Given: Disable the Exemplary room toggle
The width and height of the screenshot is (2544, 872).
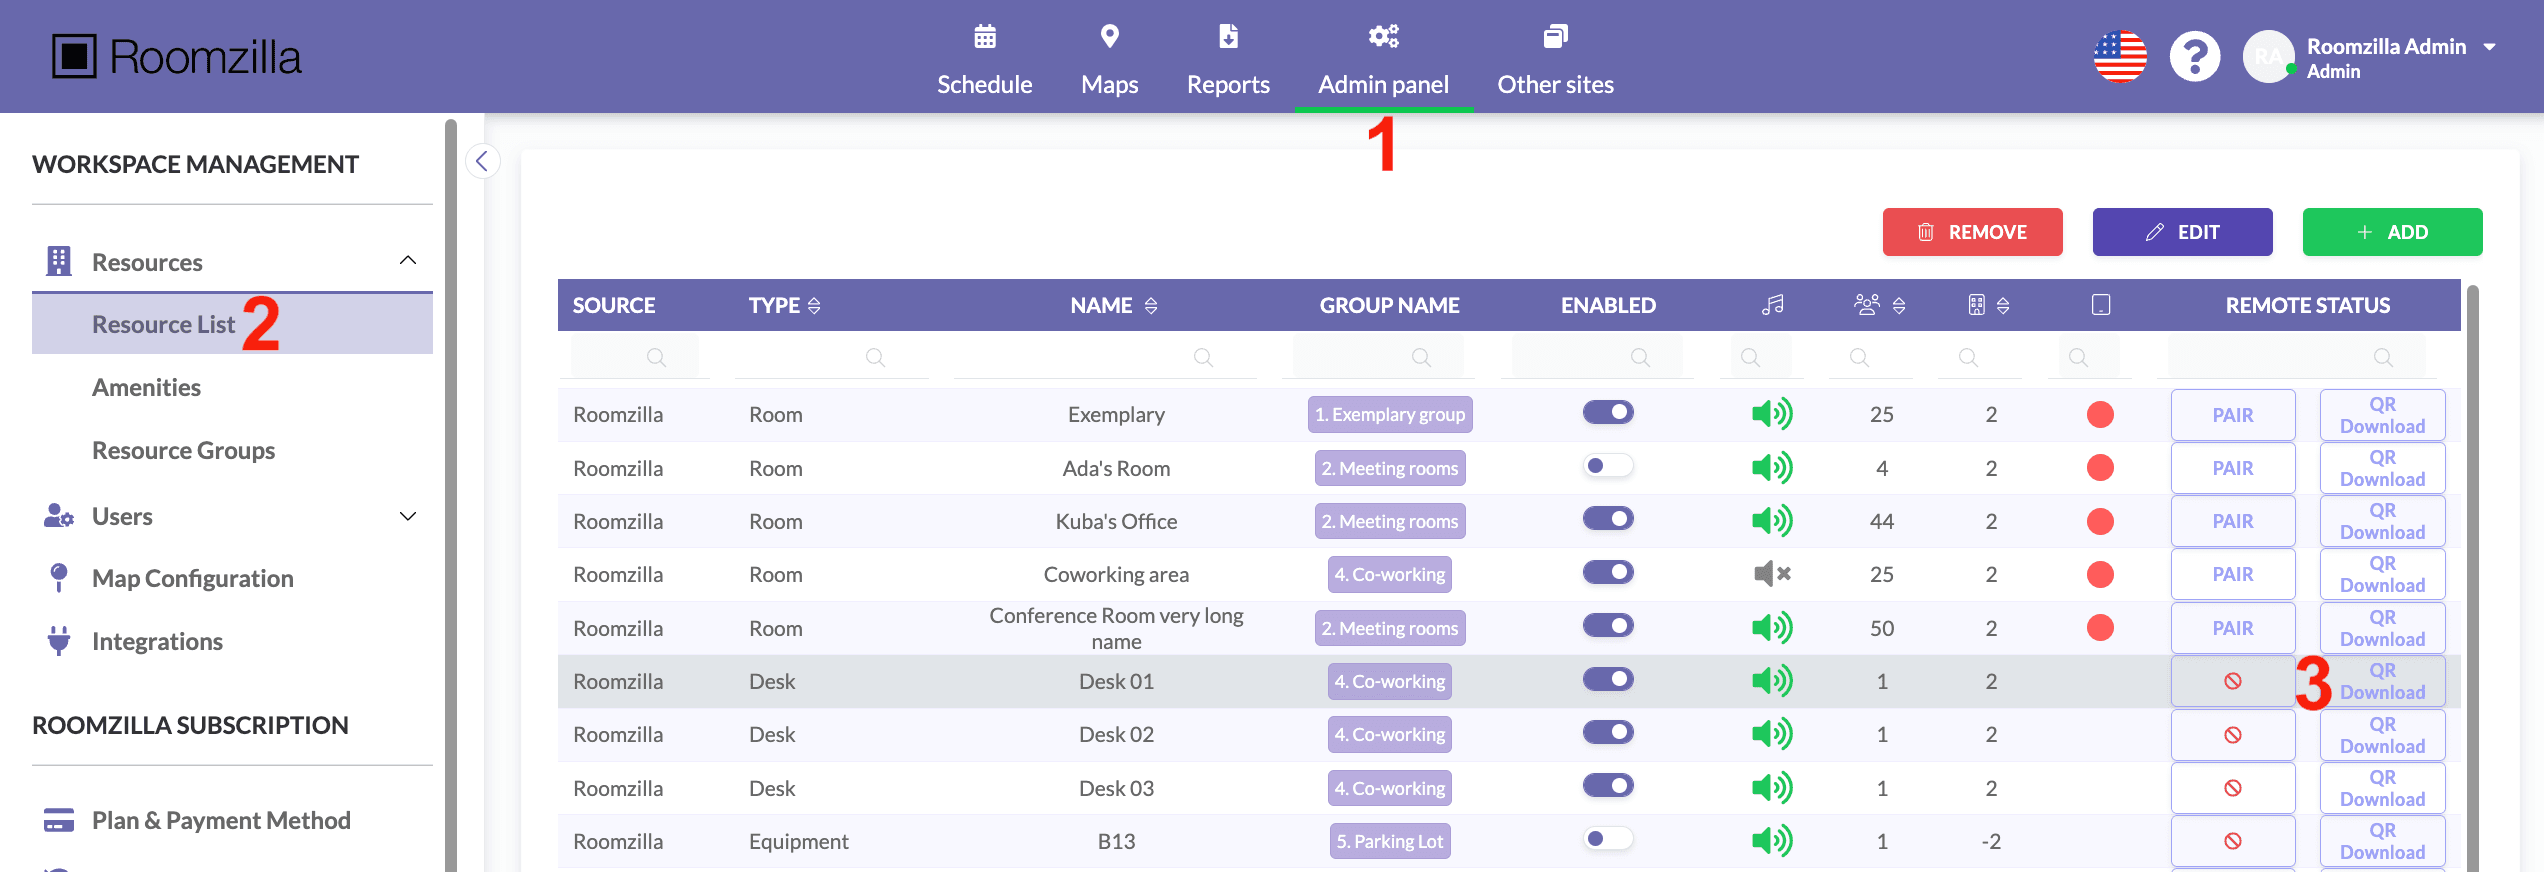Looking at the screenshot, I should (1607, 412).
